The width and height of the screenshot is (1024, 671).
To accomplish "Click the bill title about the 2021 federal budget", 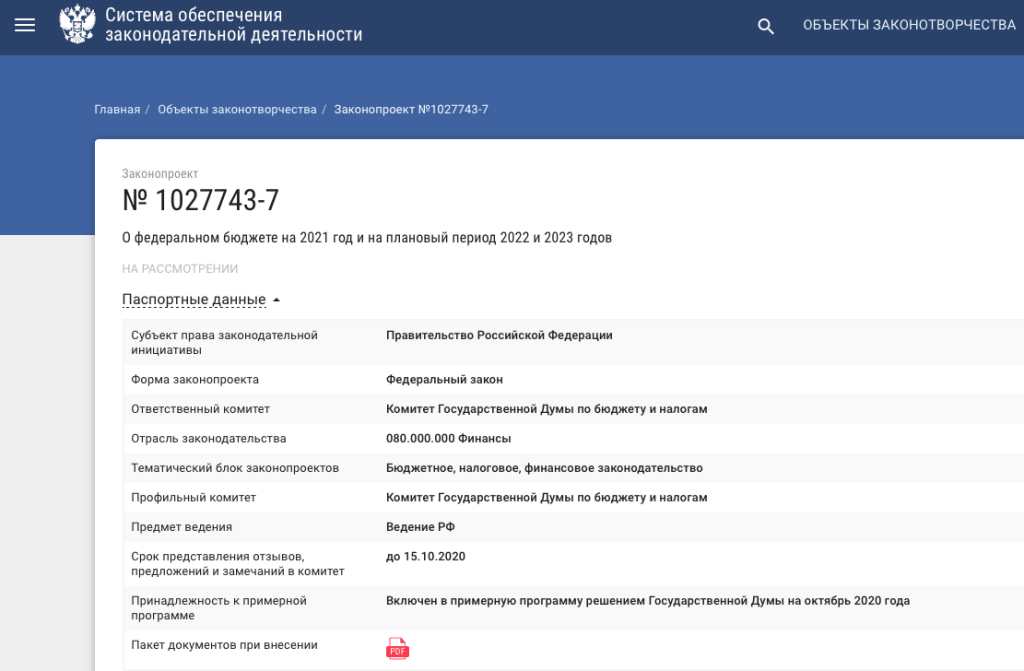I will [366, 238].
